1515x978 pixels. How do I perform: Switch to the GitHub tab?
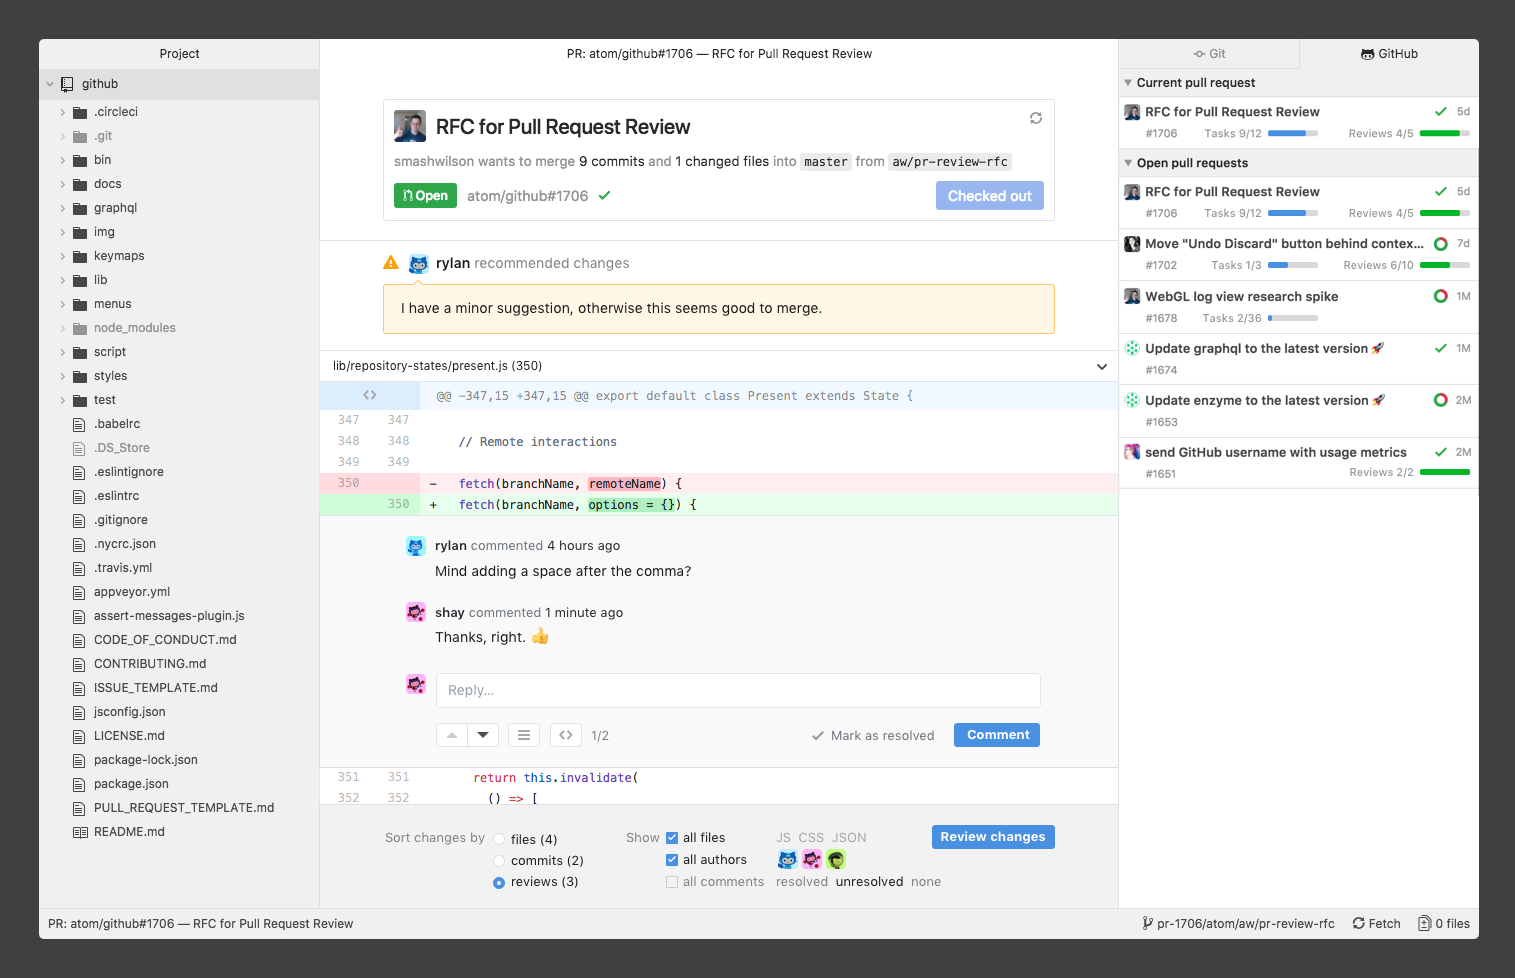tap(1389, 54)
